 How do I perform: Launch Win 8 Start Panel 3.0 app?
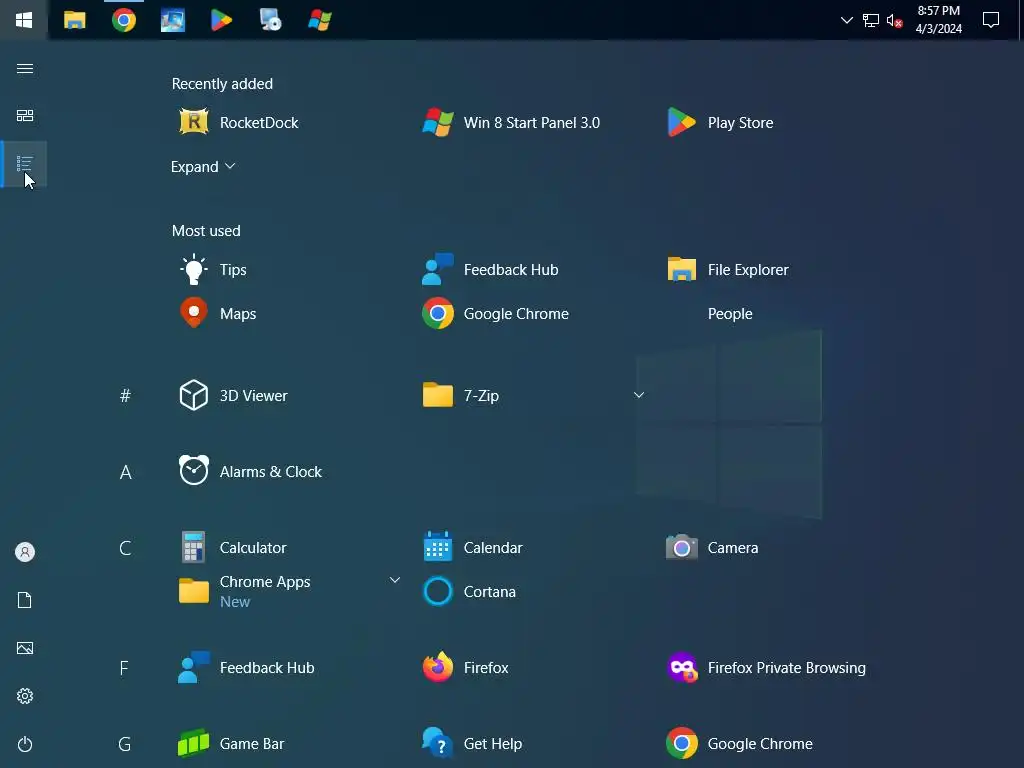point(511,122)
